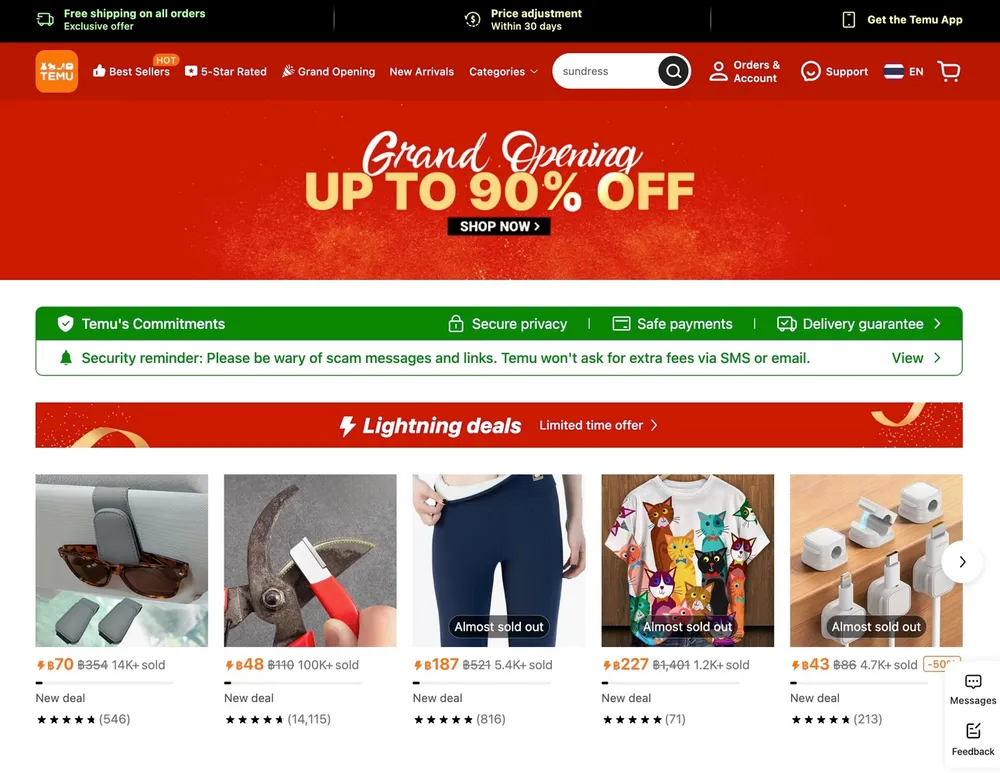Open New Arrivals menu item

422,71
